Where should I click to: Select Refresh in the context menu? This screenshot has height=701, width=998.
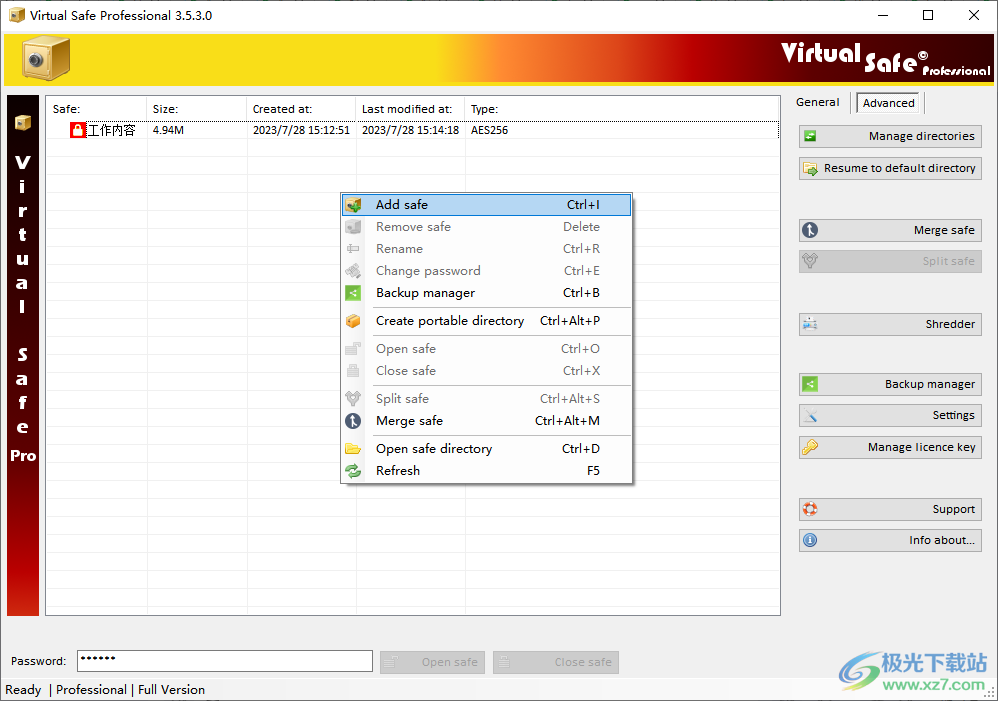pos(487,471)
